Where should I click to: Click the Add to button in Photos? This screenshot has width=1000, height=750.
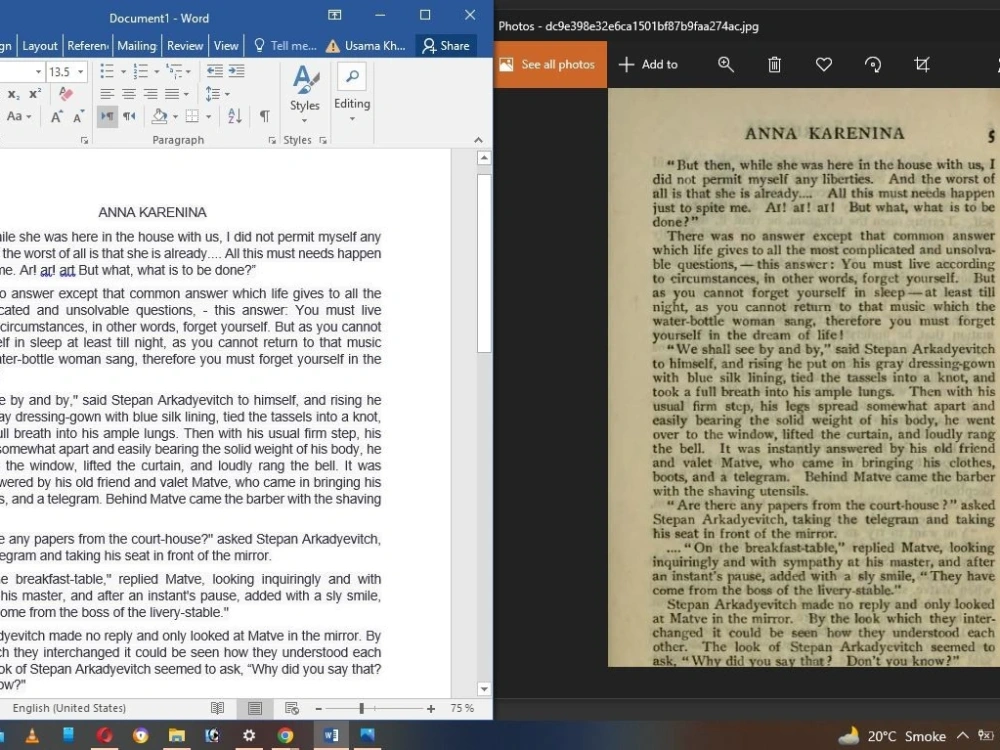649,64
